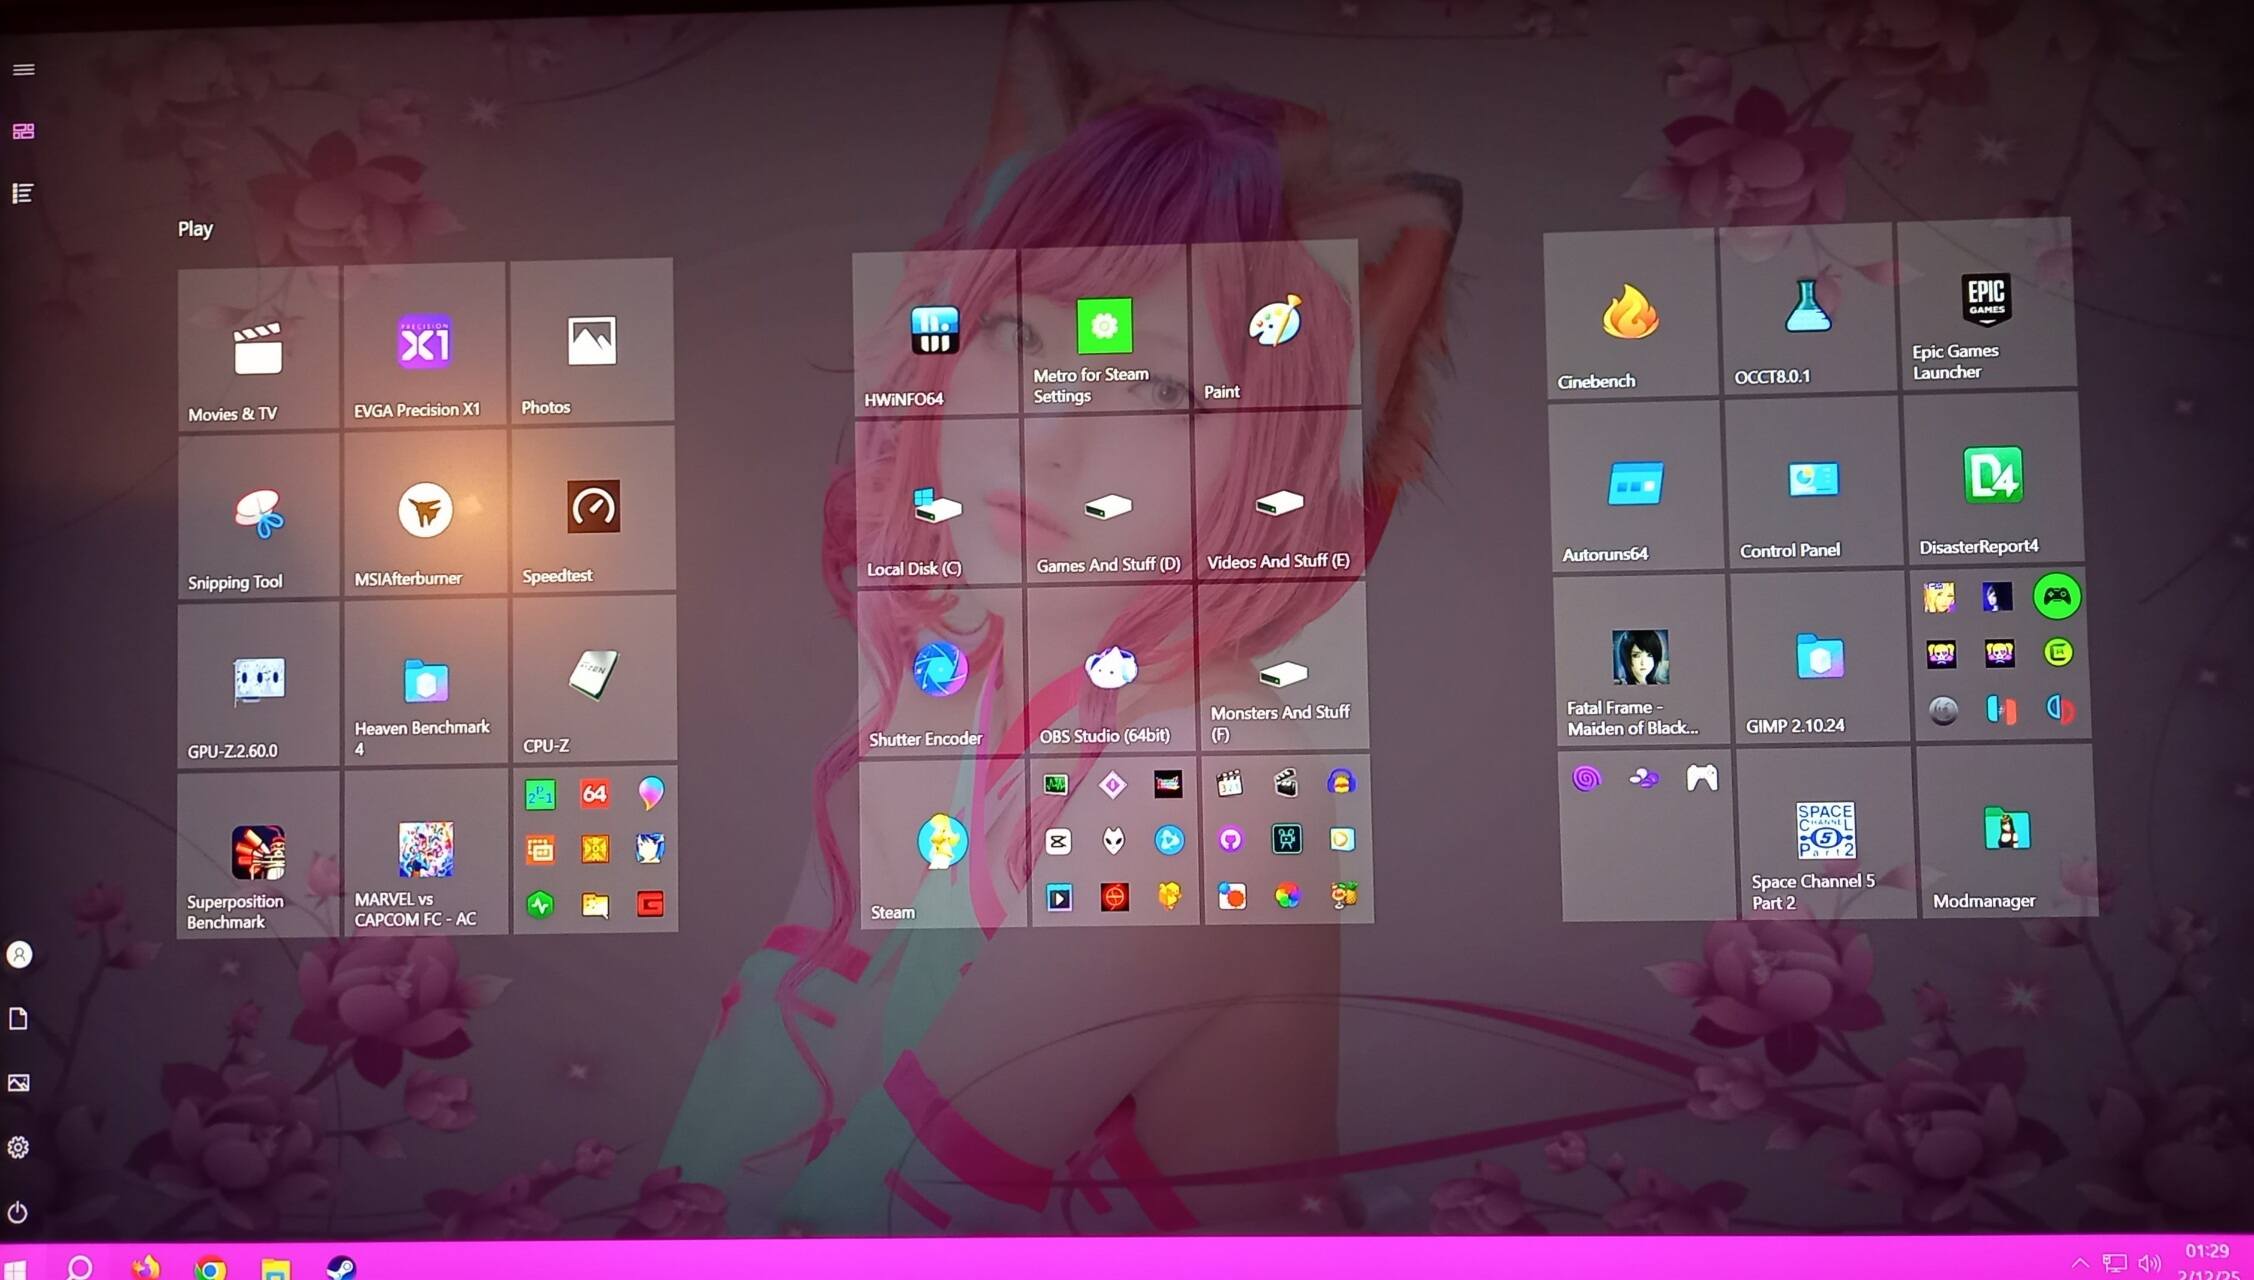The height and width of the screenshot is (1280, 2254).
Task: Open white gamepad icon in folder tile
Action: click(1702, 777)
